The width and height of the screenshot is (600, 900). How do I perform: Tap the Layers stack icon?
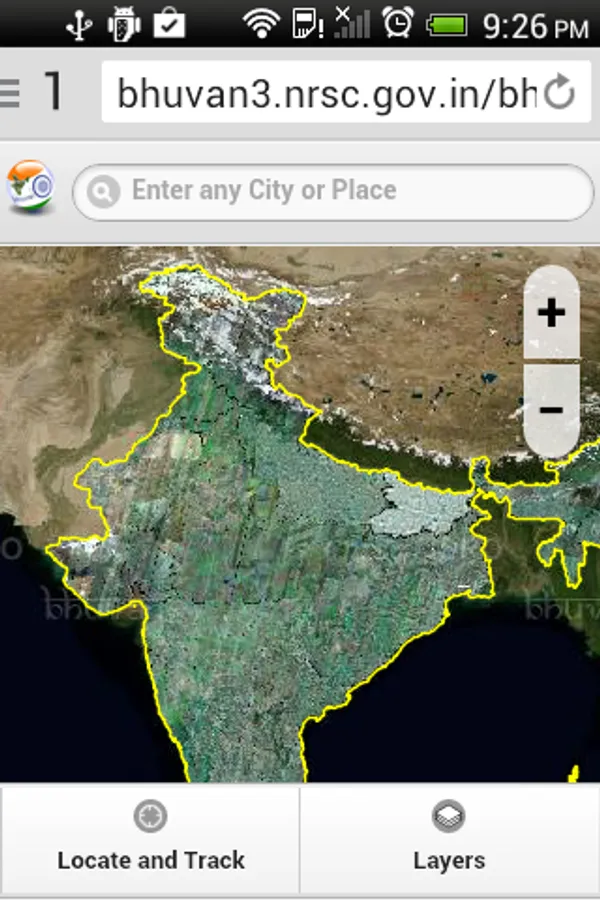point(449,816)
